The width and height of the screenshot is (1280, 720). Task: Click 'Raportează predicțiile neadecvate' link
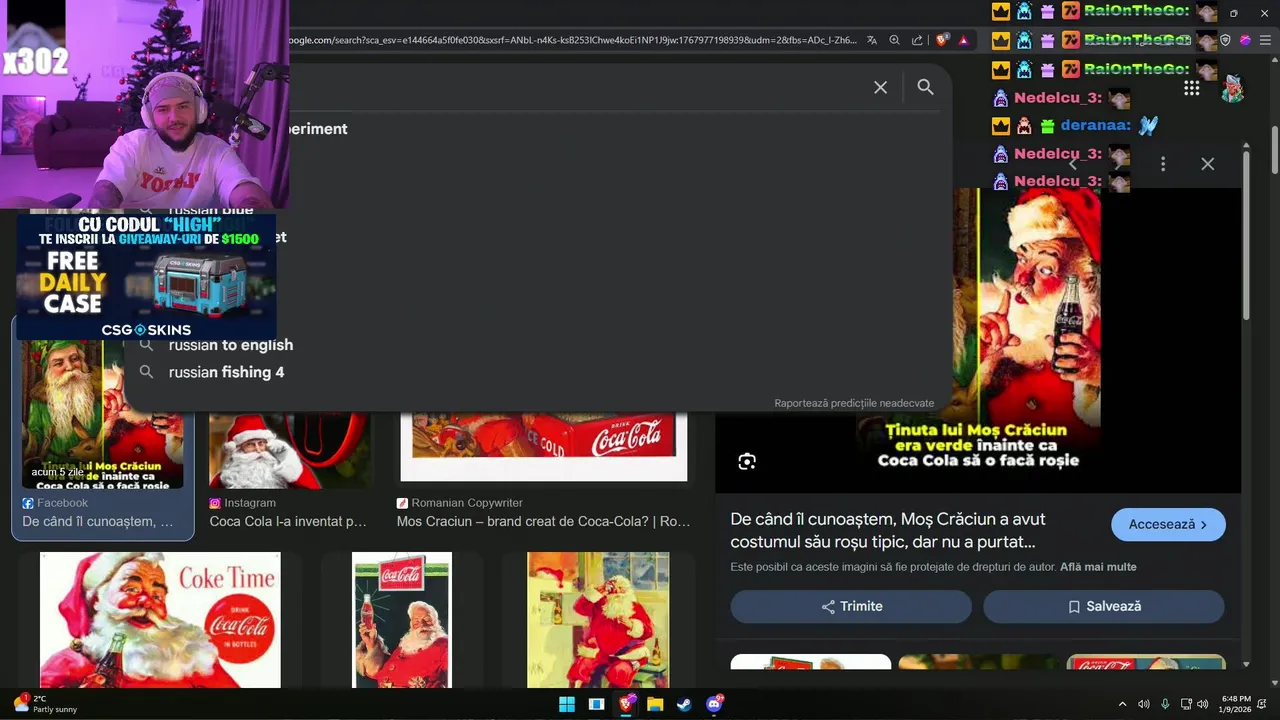pos(854,403)
